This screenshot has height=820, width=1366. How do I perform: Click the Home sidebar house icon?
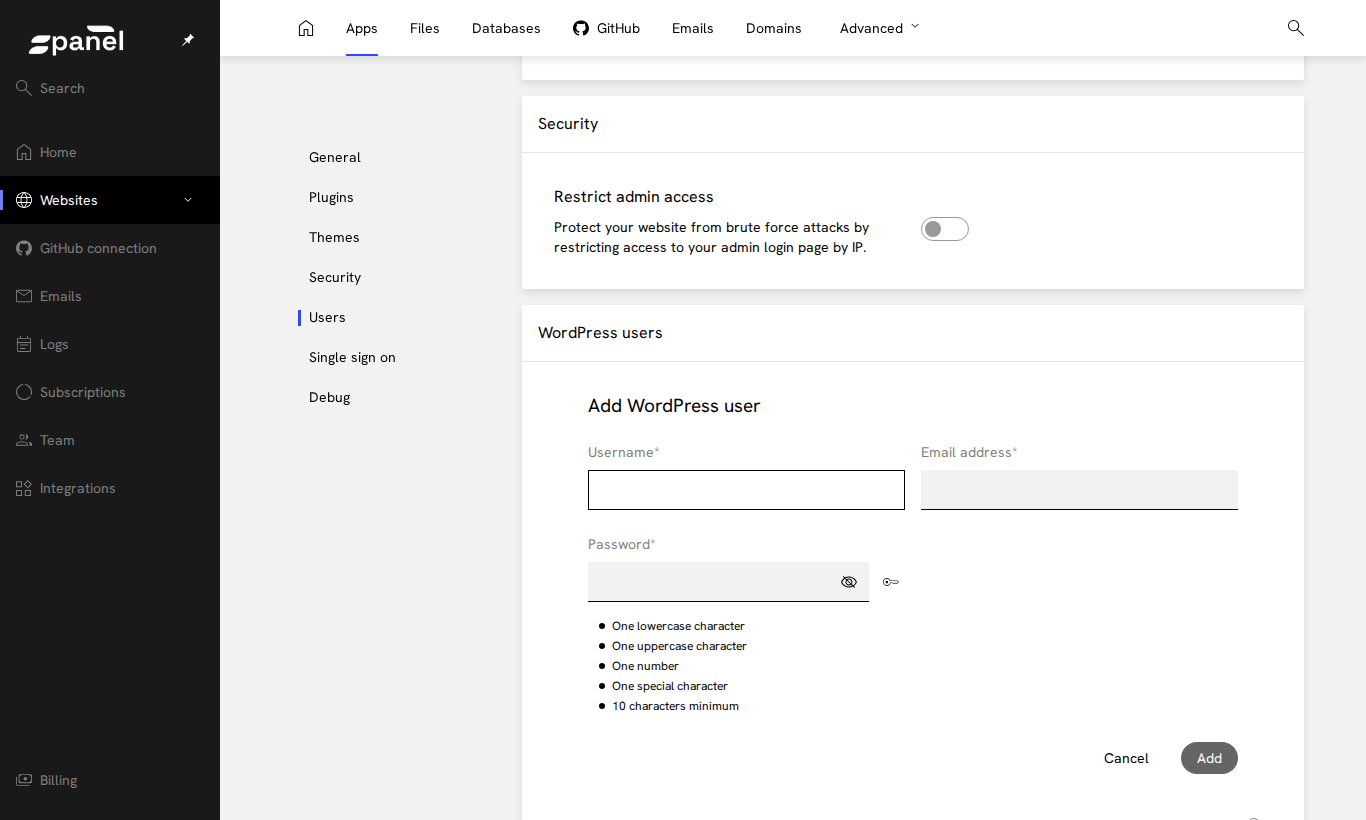[24, 152]
